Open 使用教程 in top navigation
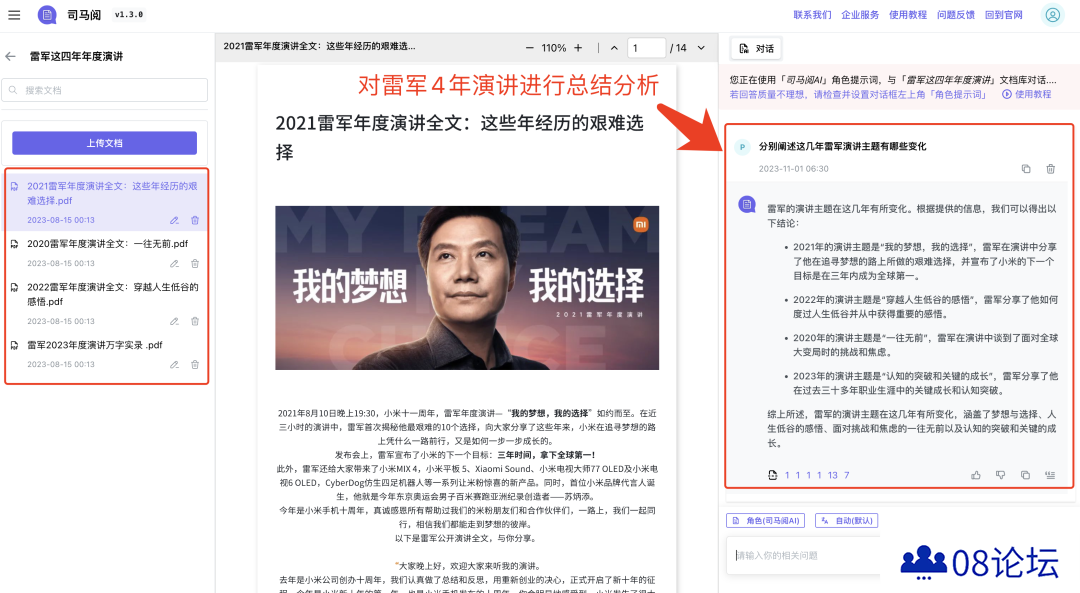1080x593 pixels. [908, 14]
